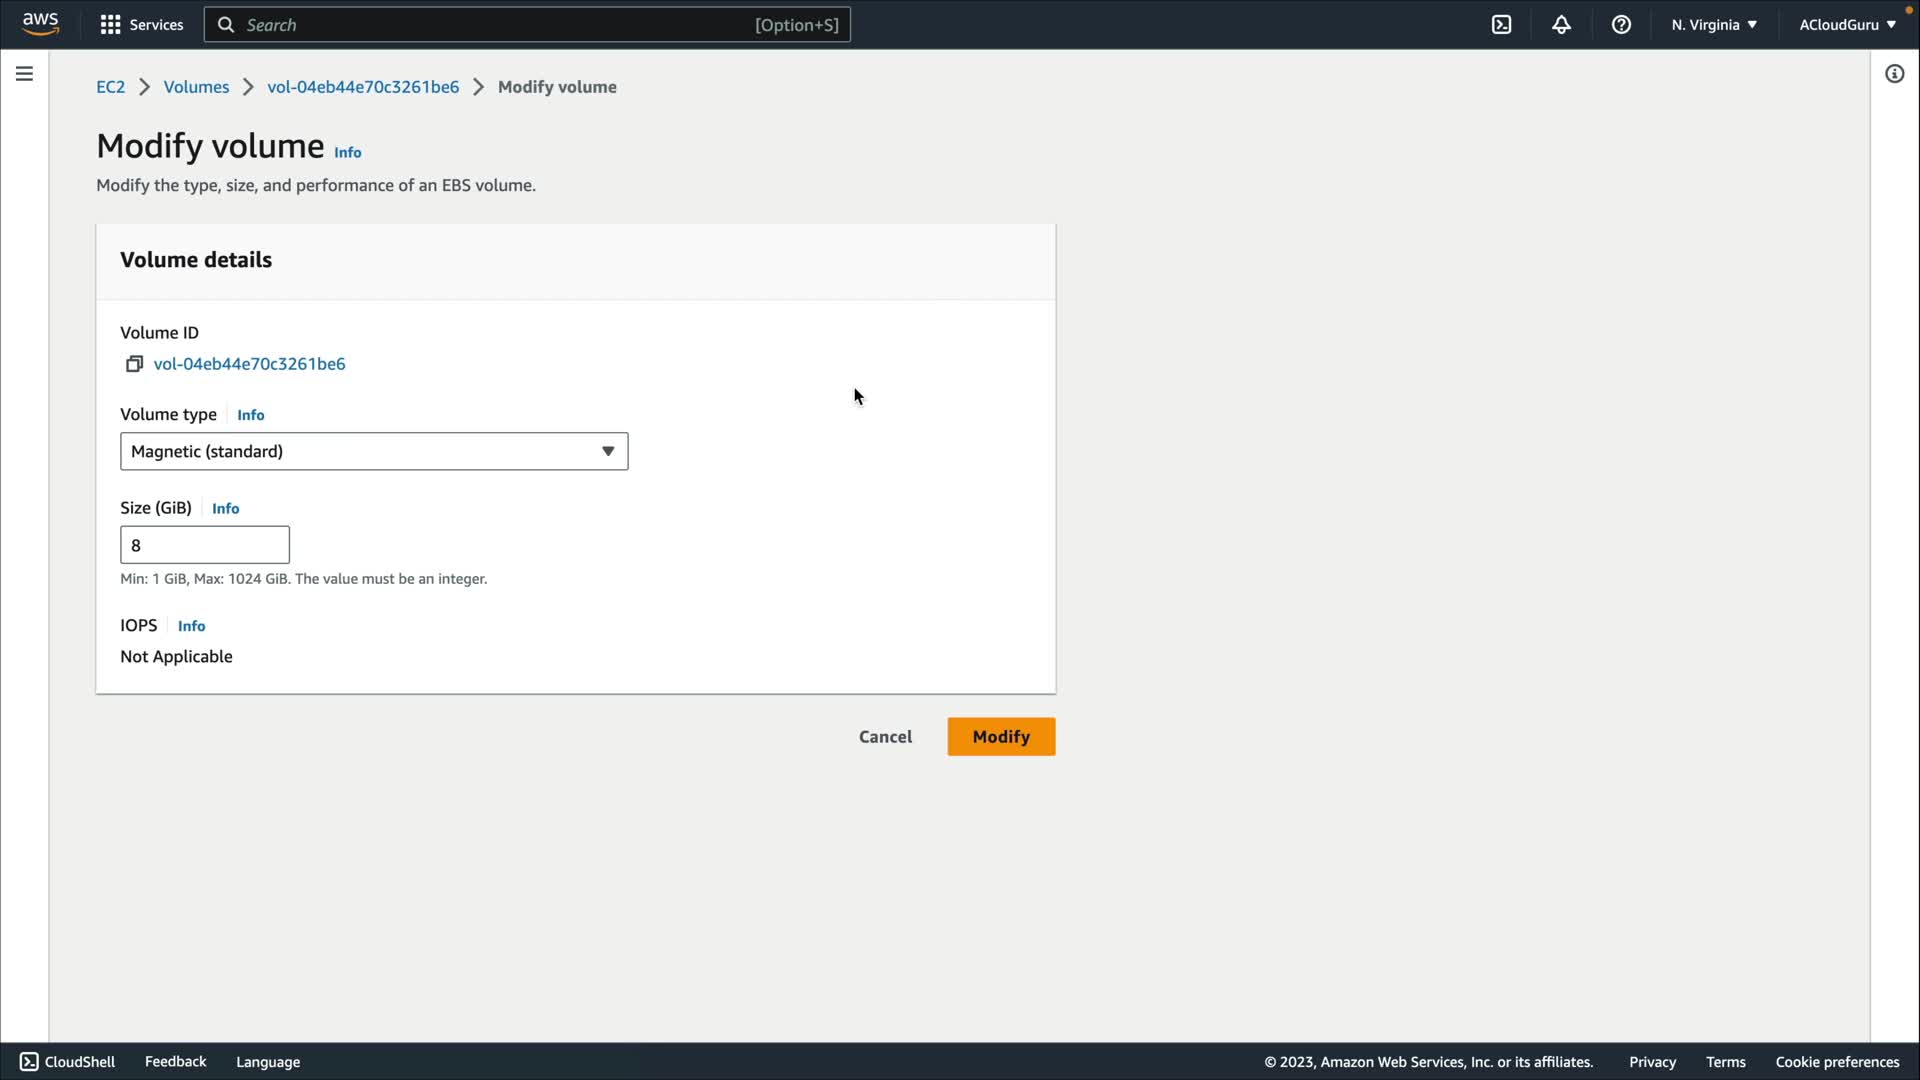Click the orange Modify button
The height and width of the screenshot is (1080, 1920).
(x=1000, y=737)
